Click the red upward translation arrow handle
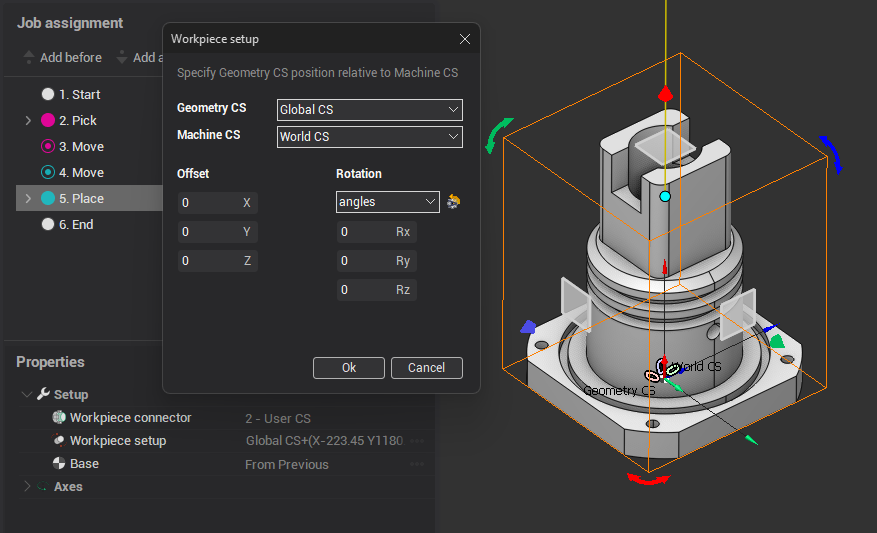This screenshot has height=533, width=877. (x=665, y=94)
